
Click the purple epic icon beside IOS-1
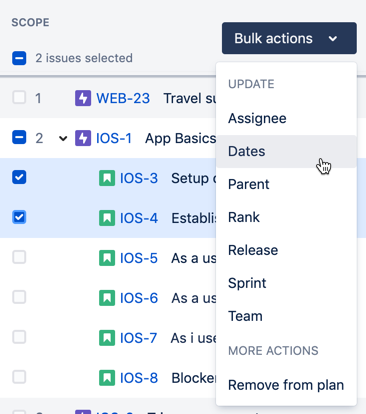click(83, 138)
